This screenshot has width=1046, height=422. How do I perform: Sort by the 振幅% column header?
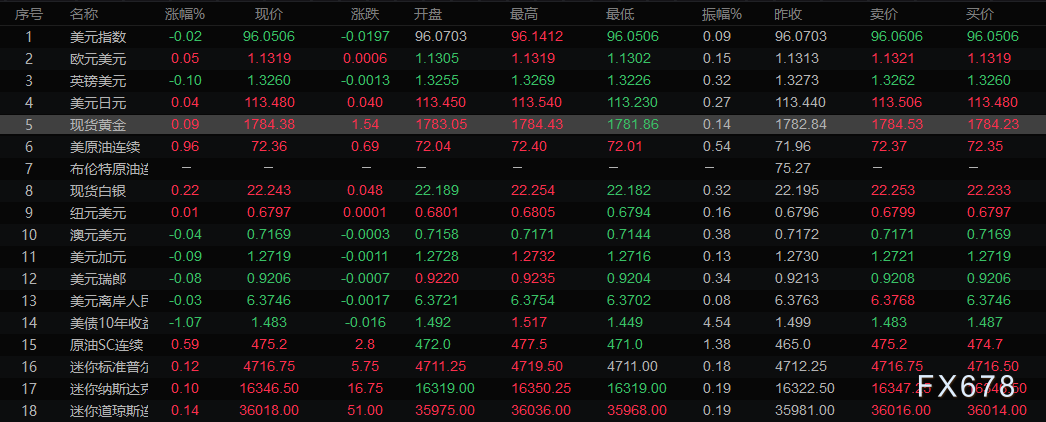pos(721,14)
